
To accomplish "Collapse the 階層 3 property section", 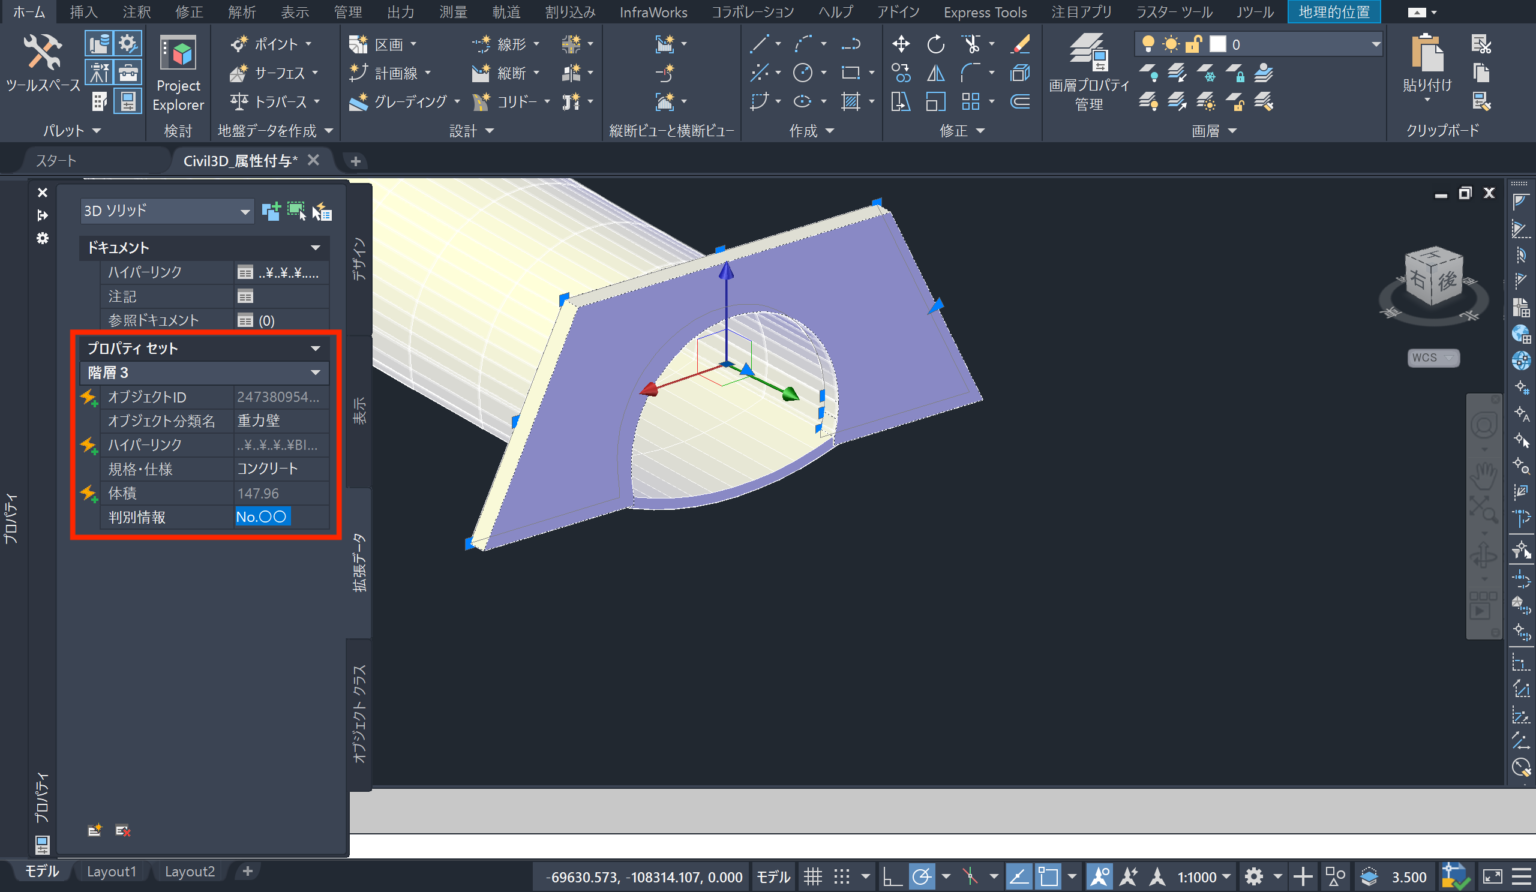I will pos(316,372).
